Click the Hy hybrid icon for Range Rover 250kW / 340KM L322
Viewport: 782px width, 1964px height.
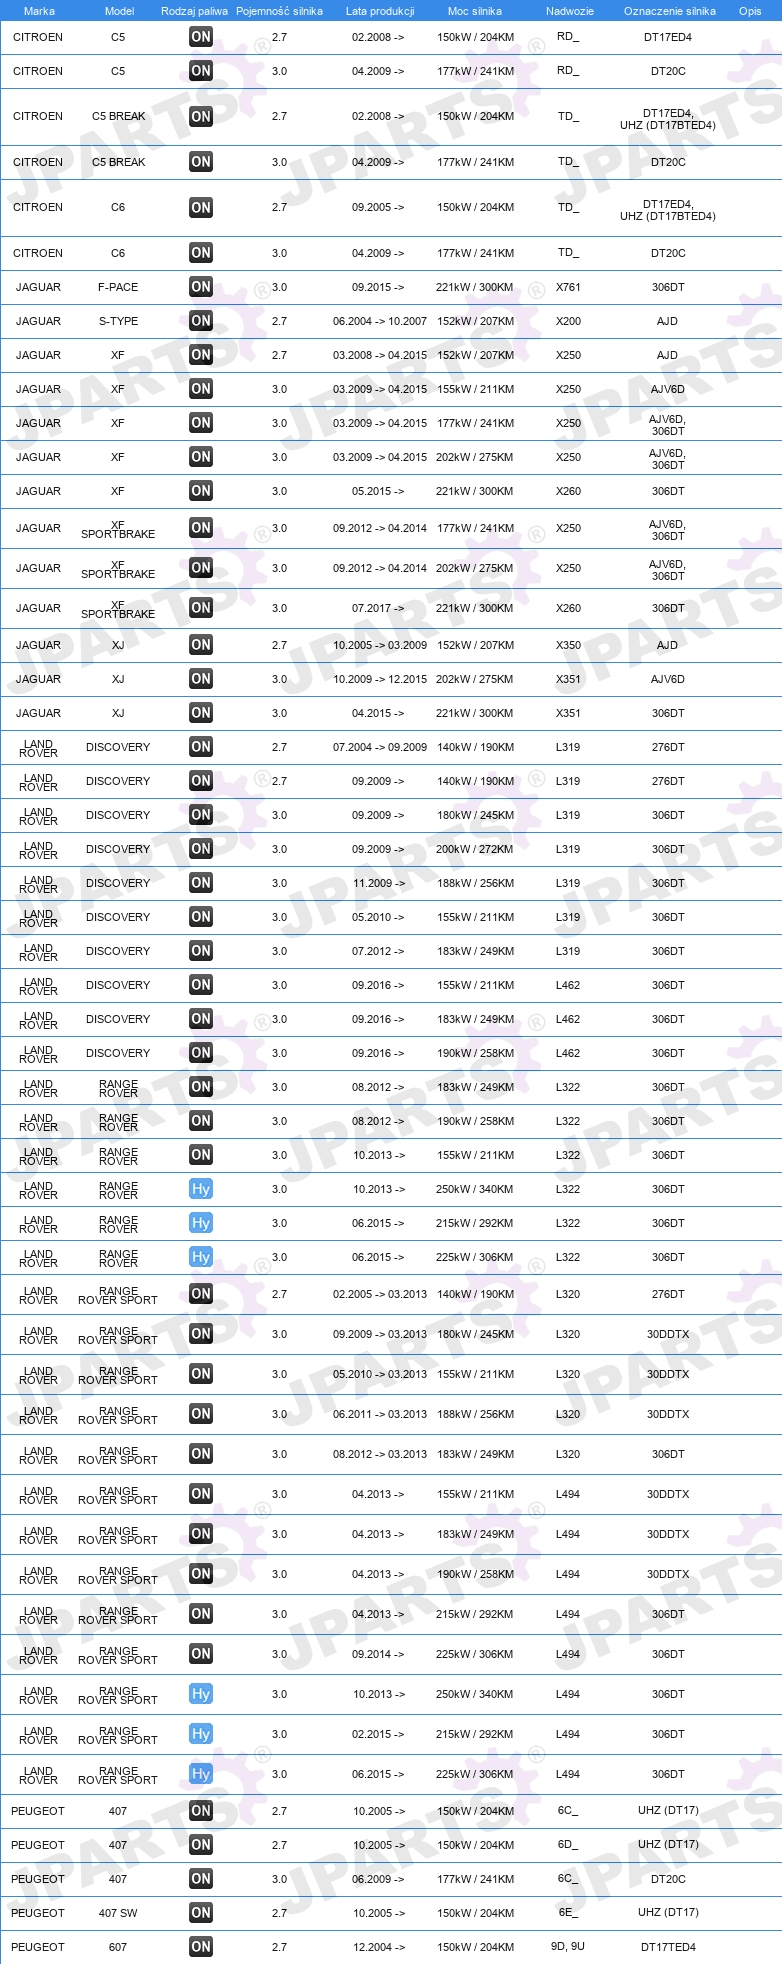pyautogui.click(x=201, y=1189)
